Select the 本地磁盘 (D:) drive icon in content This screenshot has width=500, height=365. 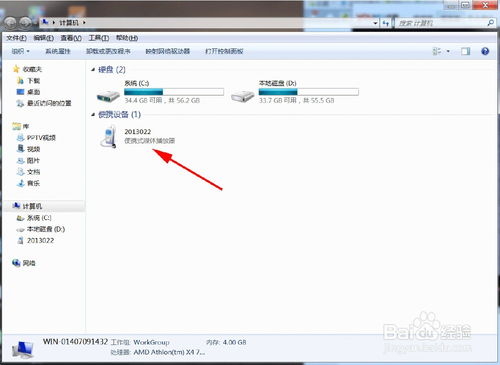point(243,96)
